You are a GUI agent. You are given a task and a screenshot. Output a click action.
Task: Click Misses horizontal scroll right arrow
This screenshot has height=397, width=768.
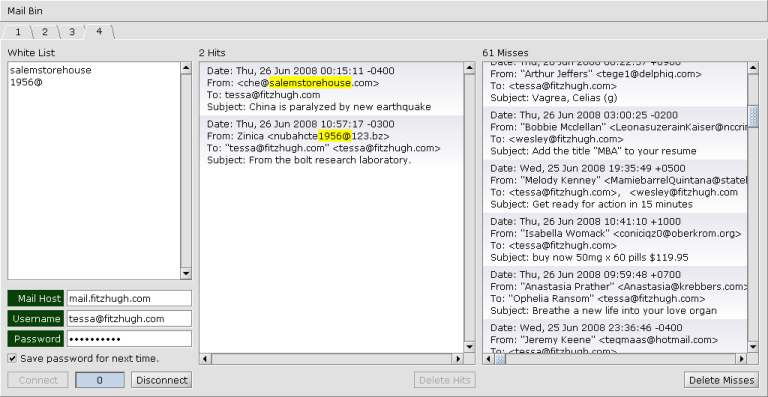pyautogui.click(x=742, y=359)
